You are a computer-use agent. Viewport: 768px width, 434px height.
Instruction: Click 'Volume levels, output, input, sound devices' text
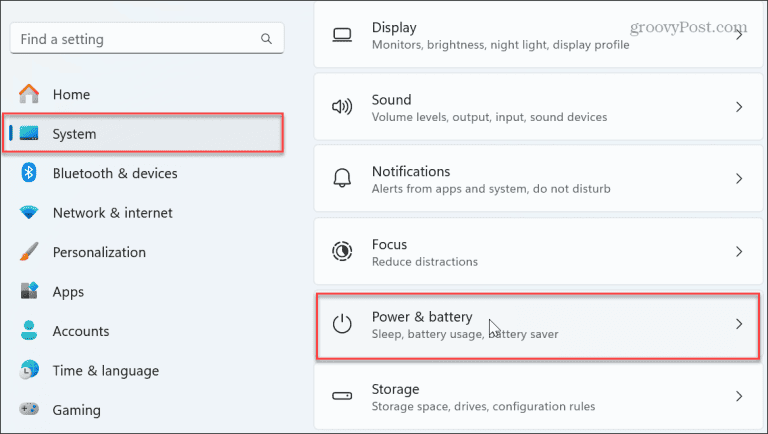[x=489, y=117]
